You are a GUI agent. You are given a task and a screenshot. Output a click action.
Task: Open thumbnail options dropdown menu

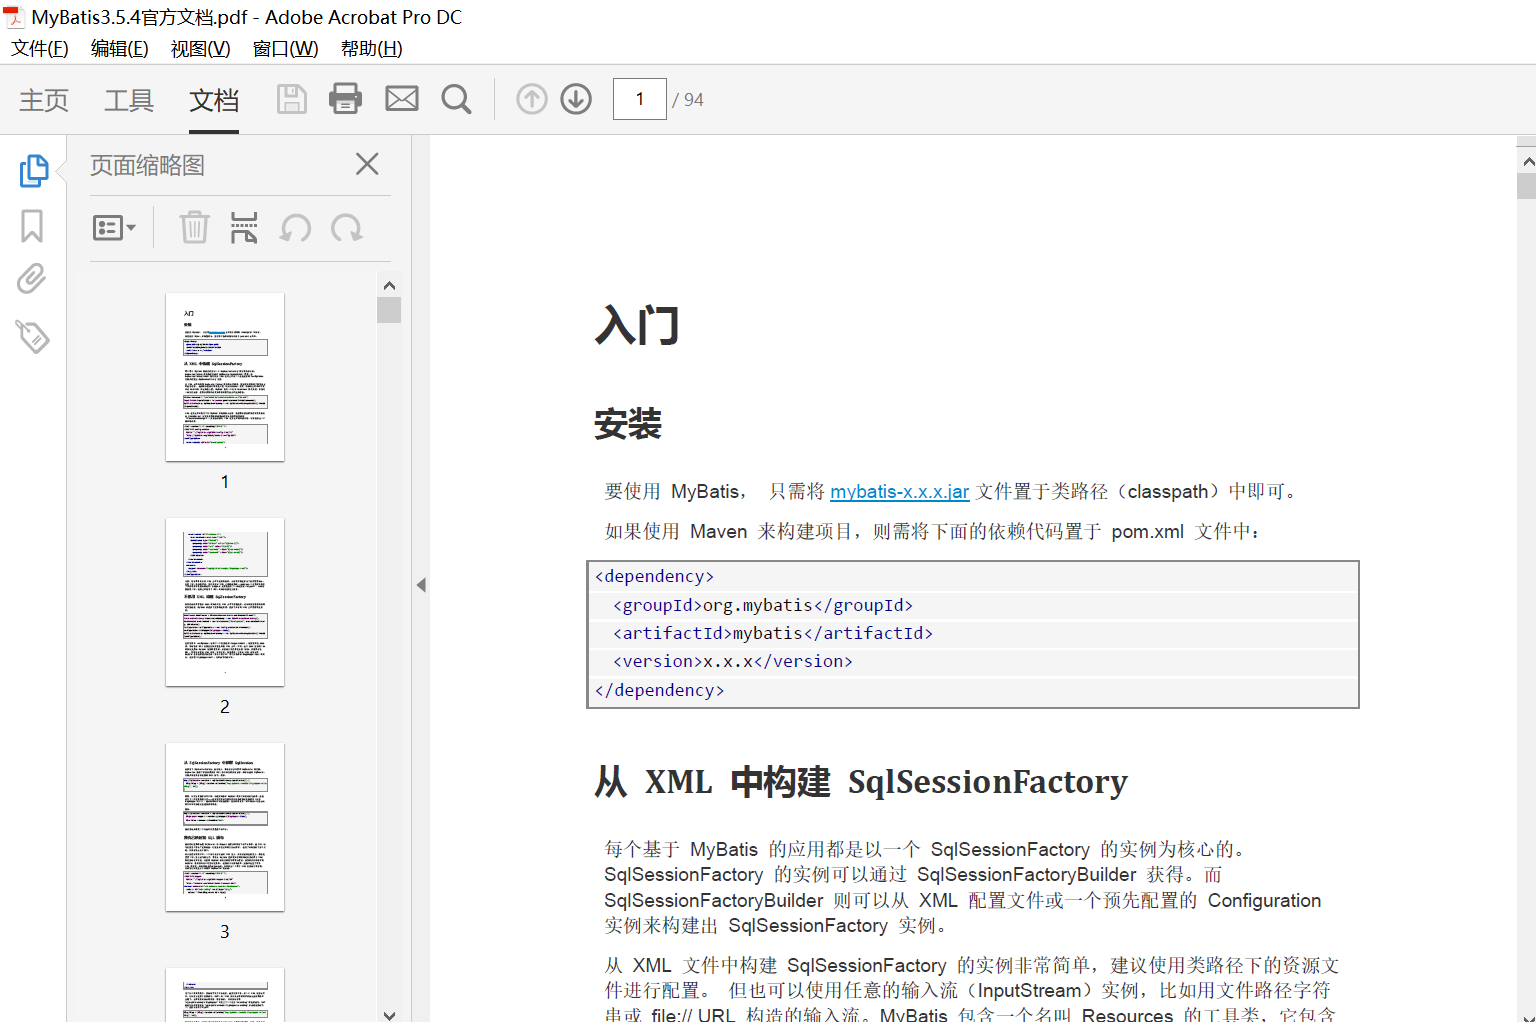[114, 228]
